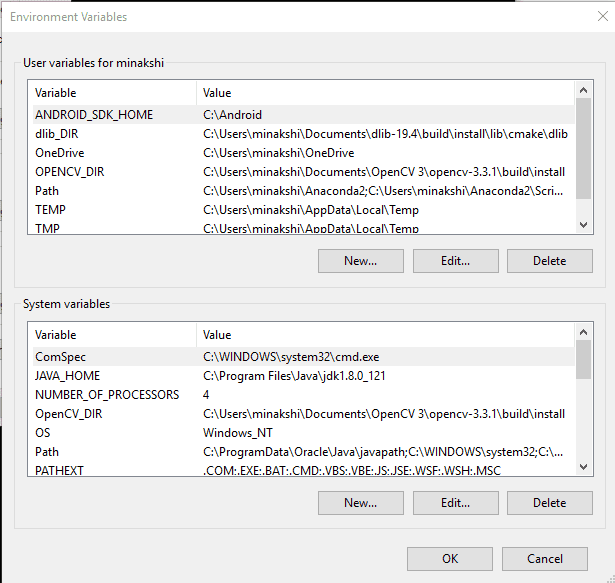The image size is (615, 583).
Task: Select the TMP user variable
Action: click(x=304, y=228)
